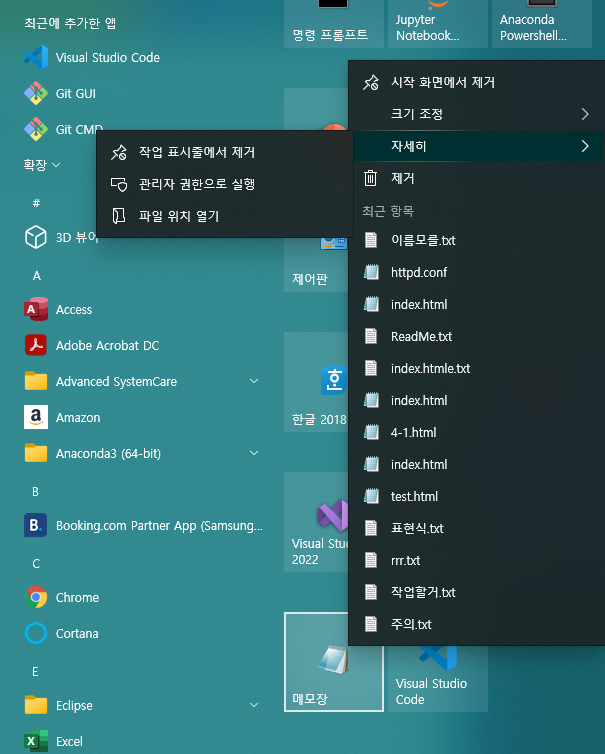Expand the Advanced SystemCare folder
The height and width of the screenshot is (754, 605).
254,381
